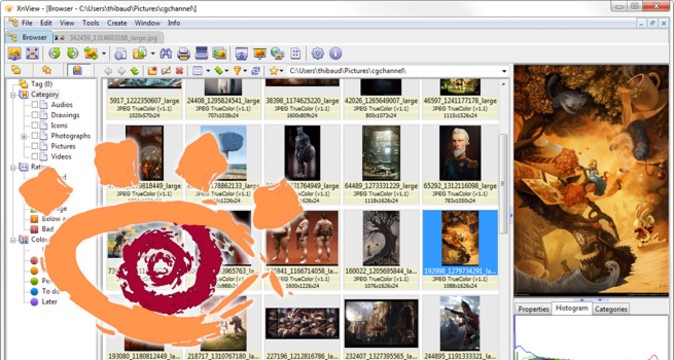Click the printer icon in toolbar

coord(184,54)
